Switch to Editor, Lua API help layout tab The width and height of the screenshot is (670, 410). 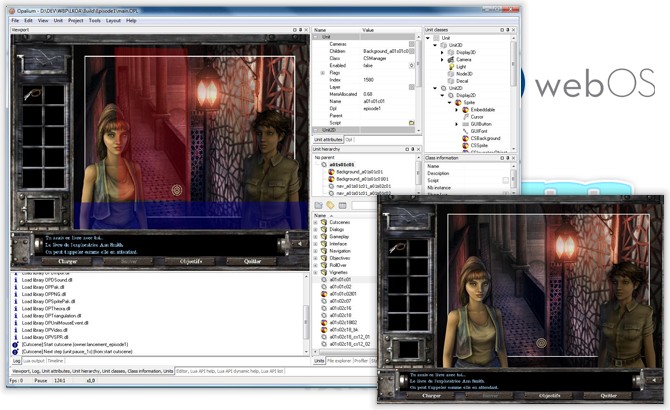tap(230, 371)
